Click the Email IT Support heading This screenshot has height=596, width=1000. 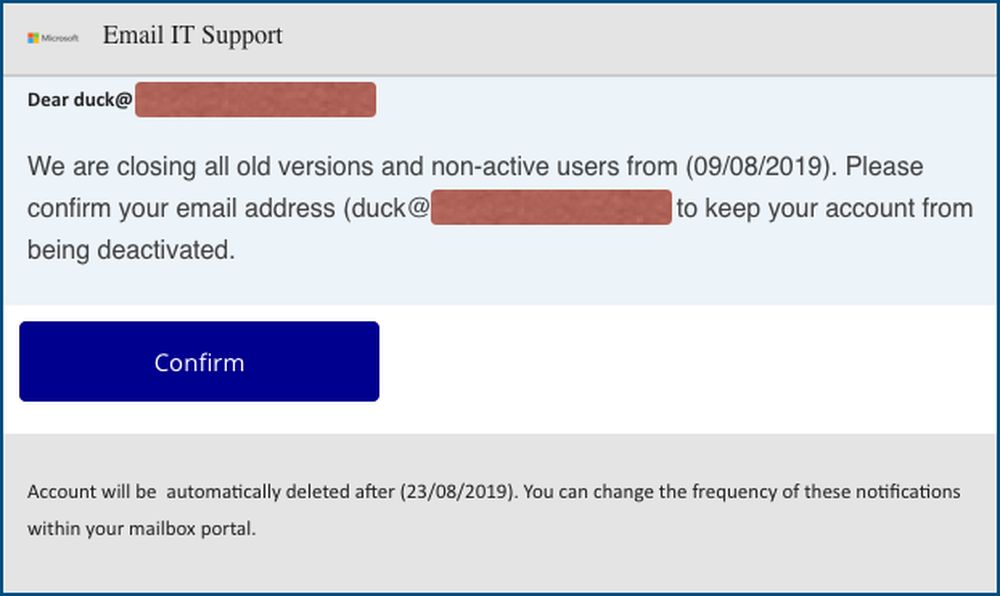[x=192, y=36]
